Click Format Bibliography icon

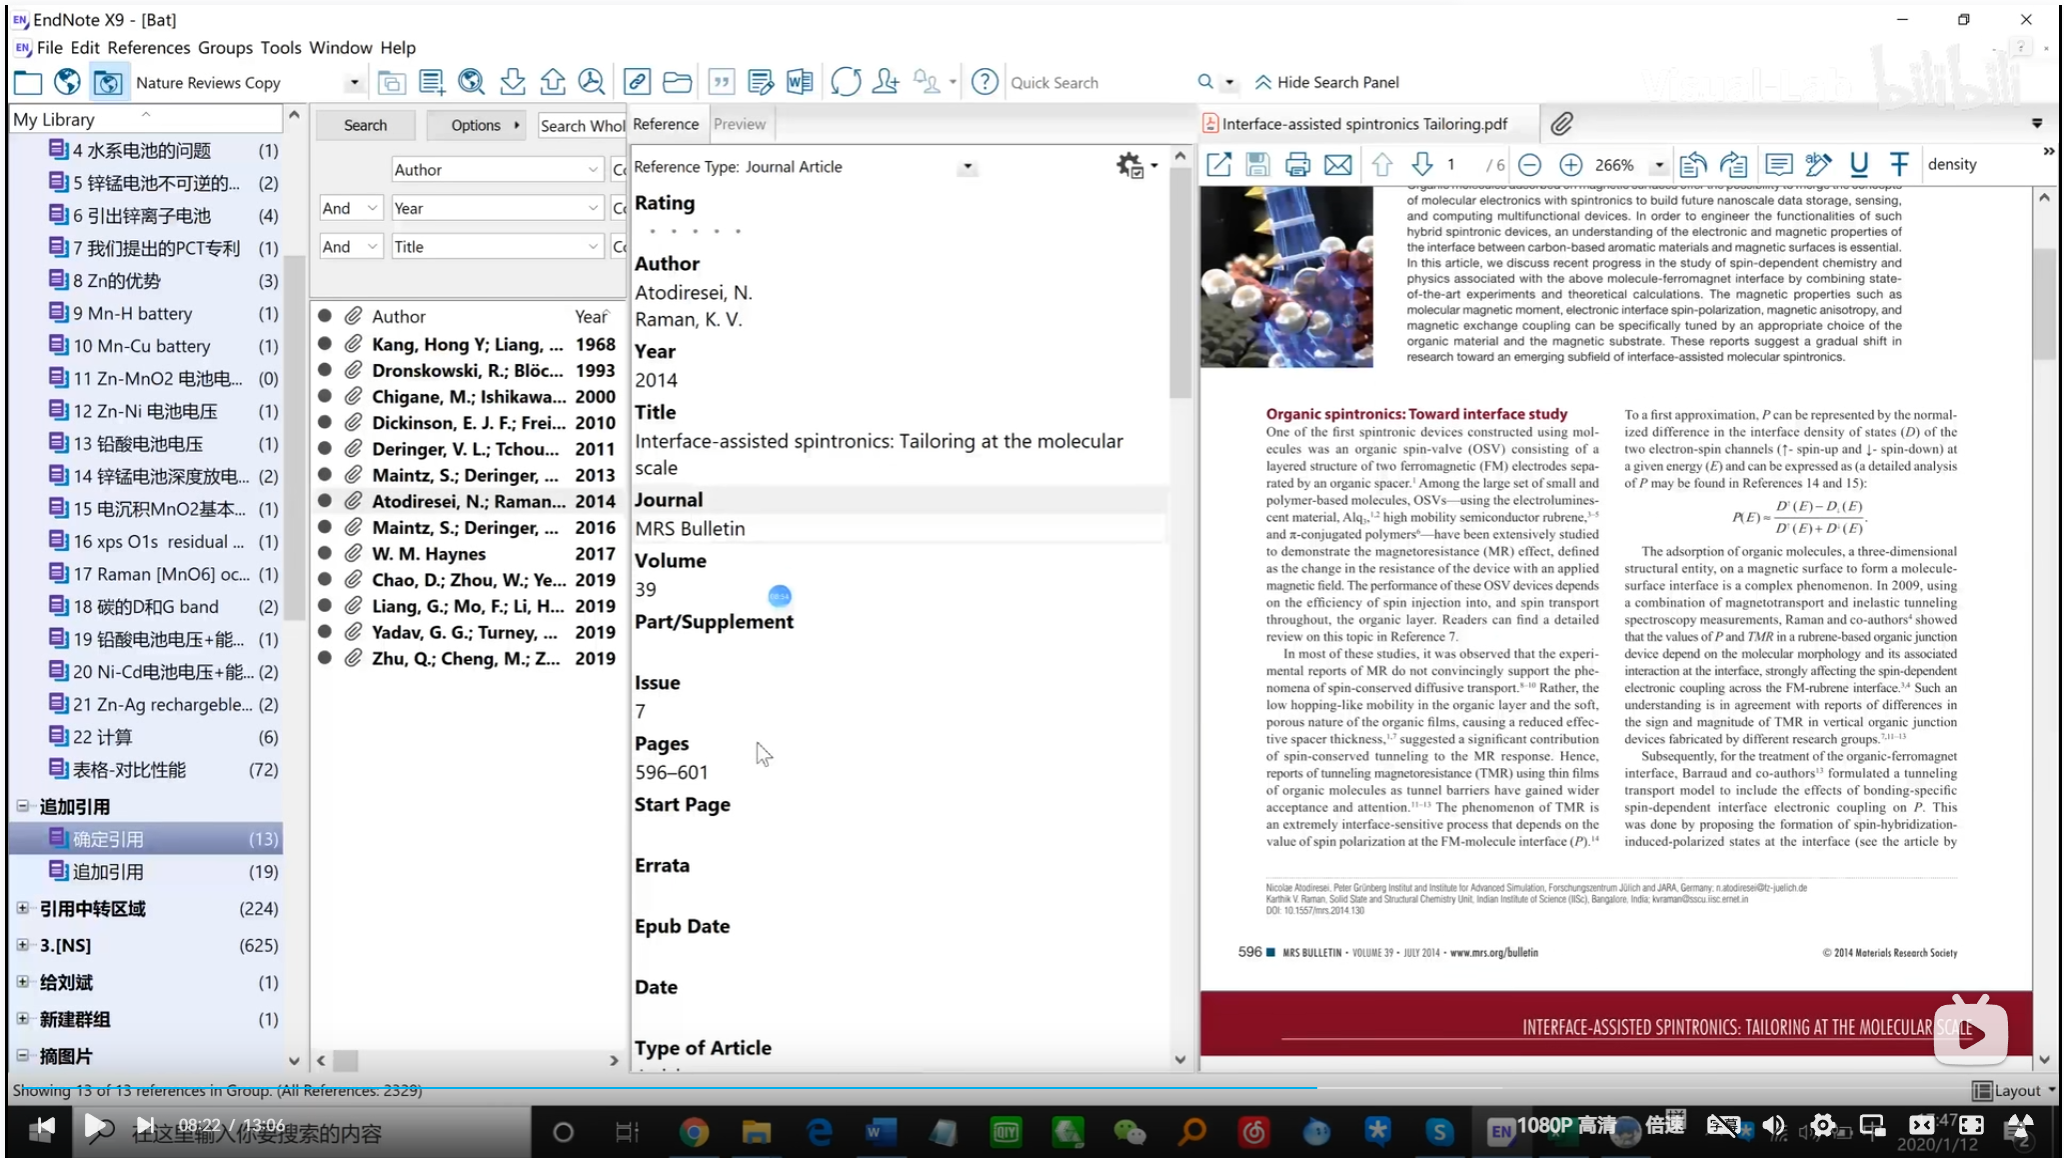pos(760,82)
